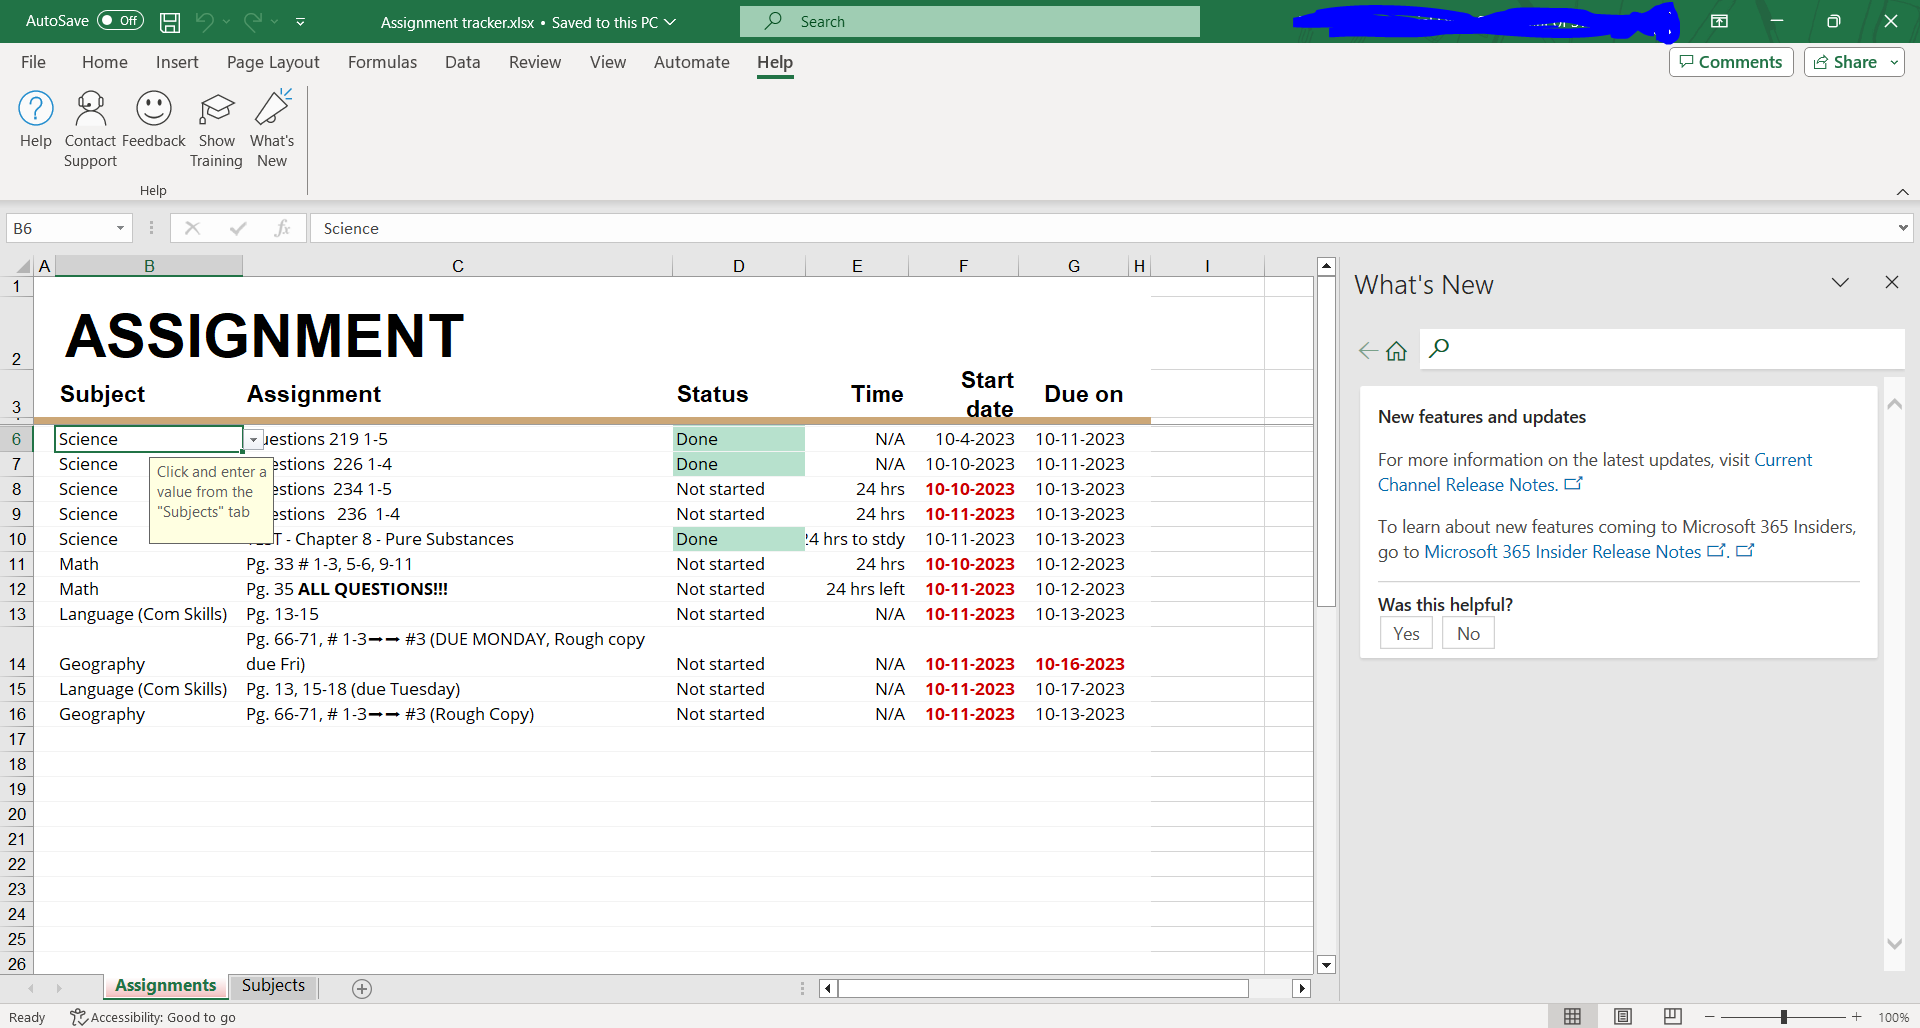Viewport: 1920px width, 1028px height.
Task: Save the workbook with the Save icon
Action: tap(169, 21)
